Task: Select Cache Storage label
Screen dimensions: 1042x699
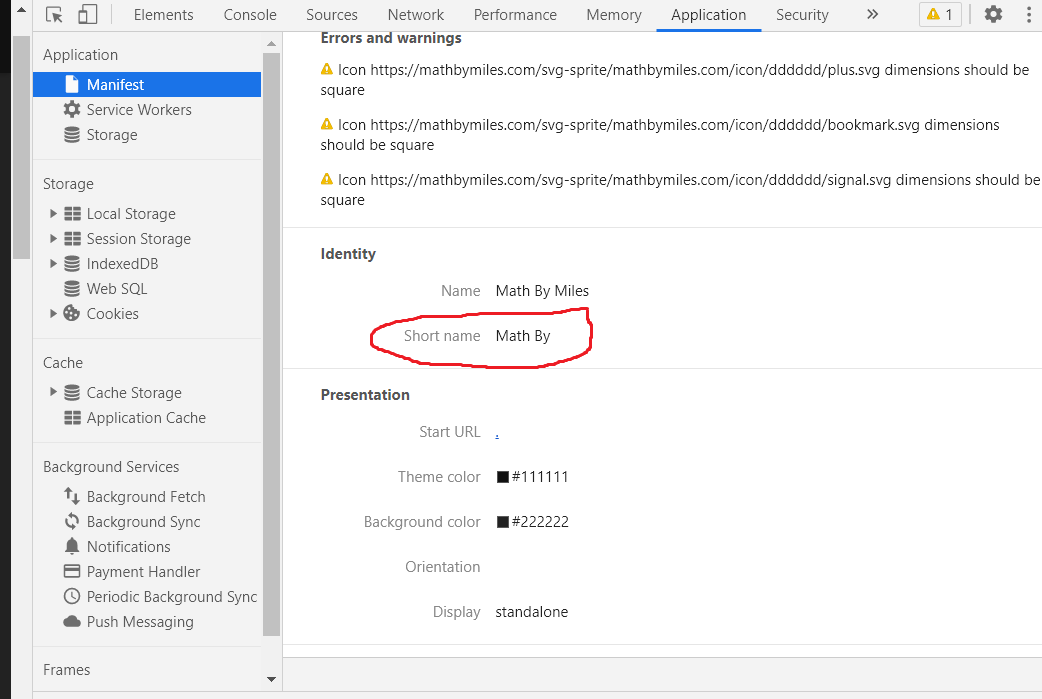Action: click(x=134, y=393)
